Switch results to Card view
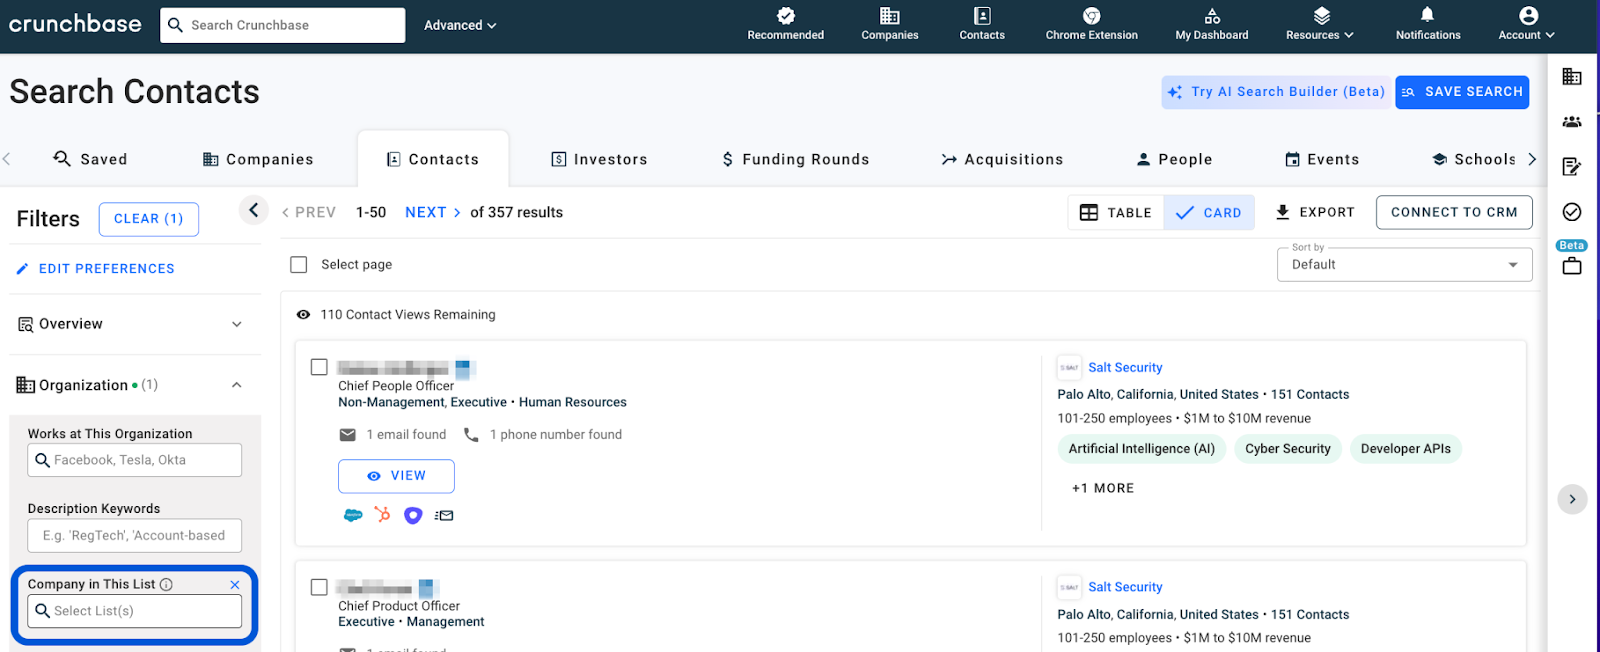The width and height of the screenshot is (1600, 652). point(1209,213)
